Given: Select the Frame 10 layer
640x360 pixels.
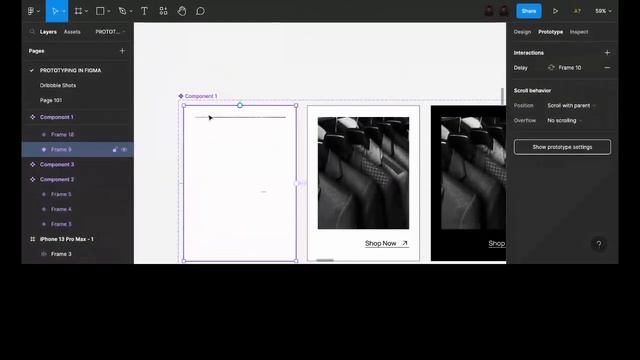Looking at the screenshot, I should pyautogui.click(x=62, y=134).
